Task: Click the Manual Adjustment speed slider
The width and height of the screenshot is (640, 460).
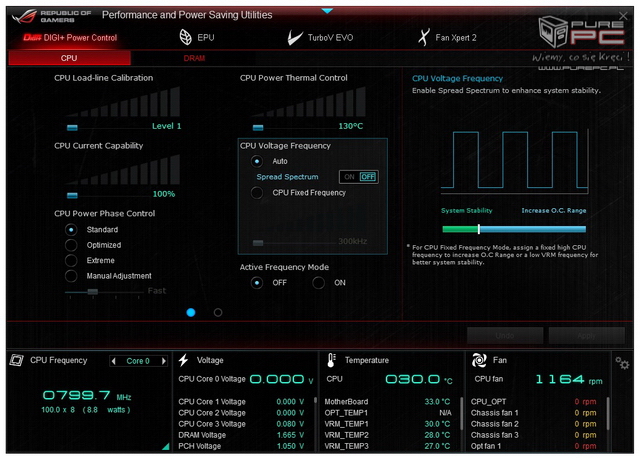Action: tap(93, 291)
